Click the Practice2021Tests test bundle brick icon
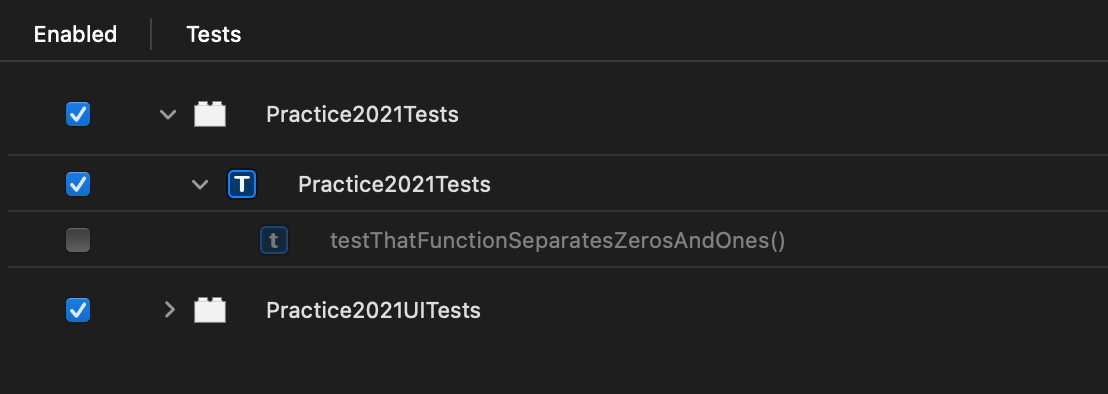 pos(210,114)
